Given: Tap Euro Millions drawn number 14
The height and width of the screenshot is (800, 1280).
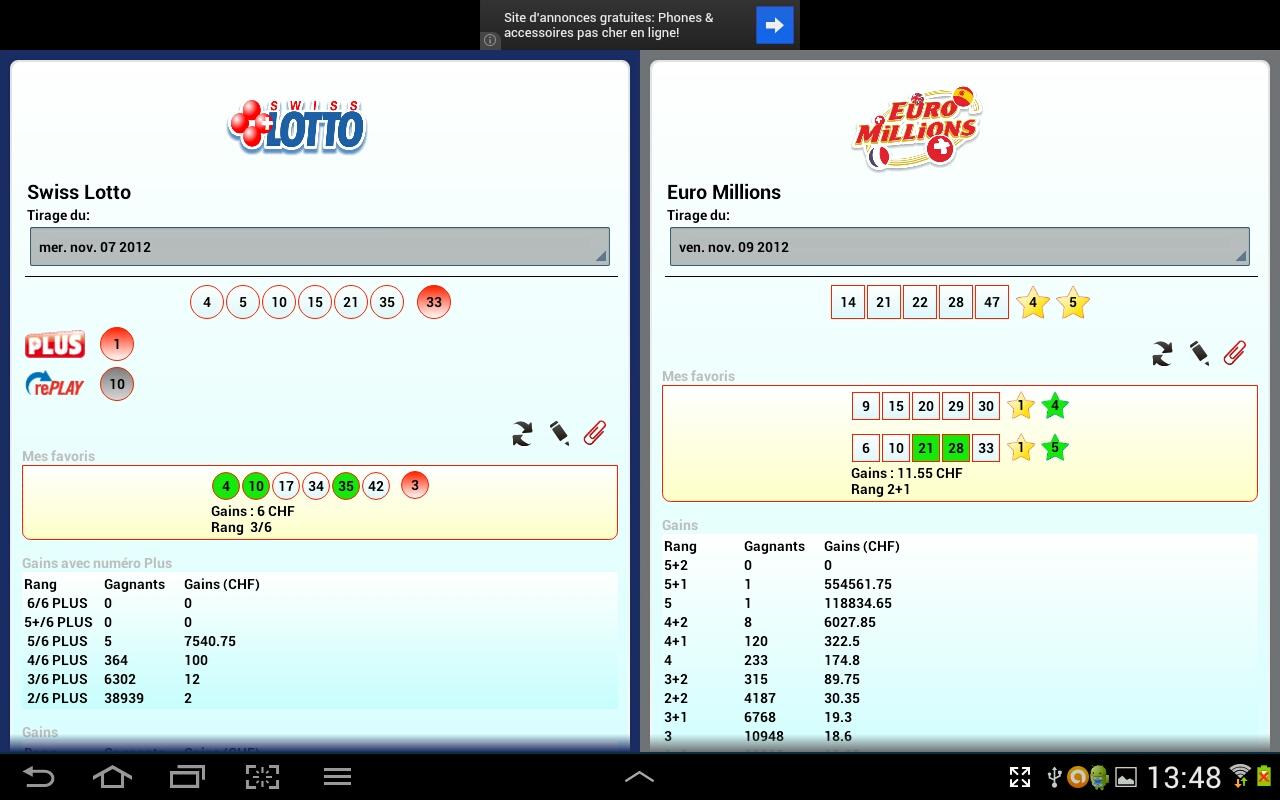Looking at the screenshot, I should pyautogui.click(x=848, y=302).
